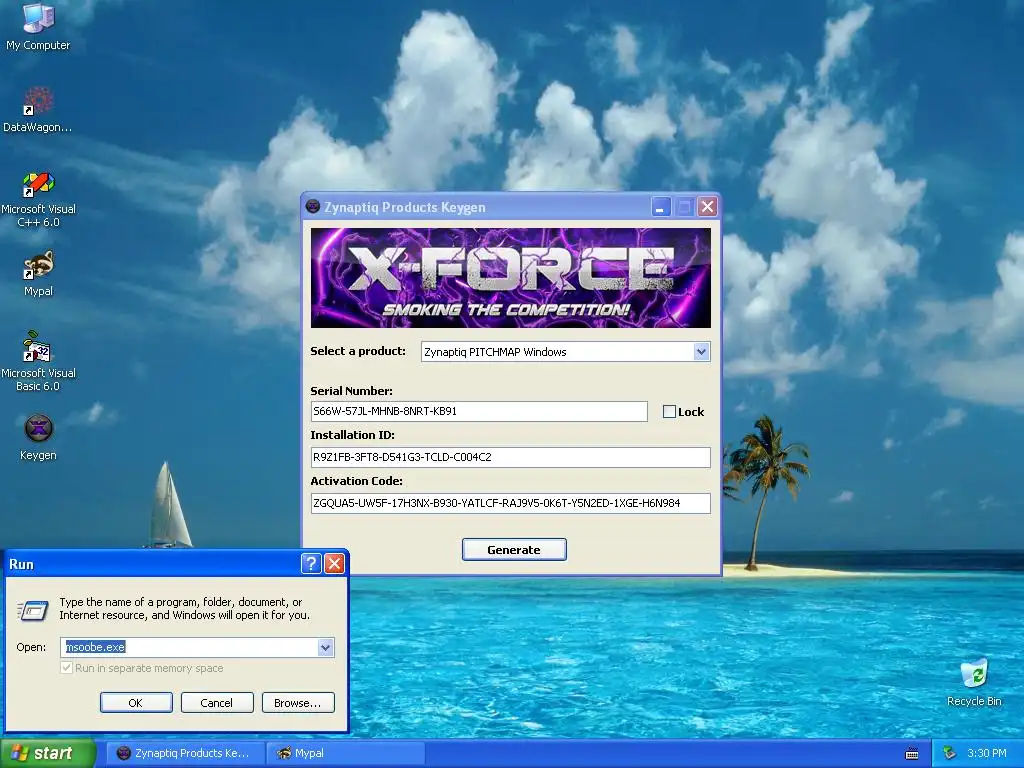The height and width of the screenshot is (768, 1024).
Task: Click Browse... in the Run dialog
Action: [298, 703]
